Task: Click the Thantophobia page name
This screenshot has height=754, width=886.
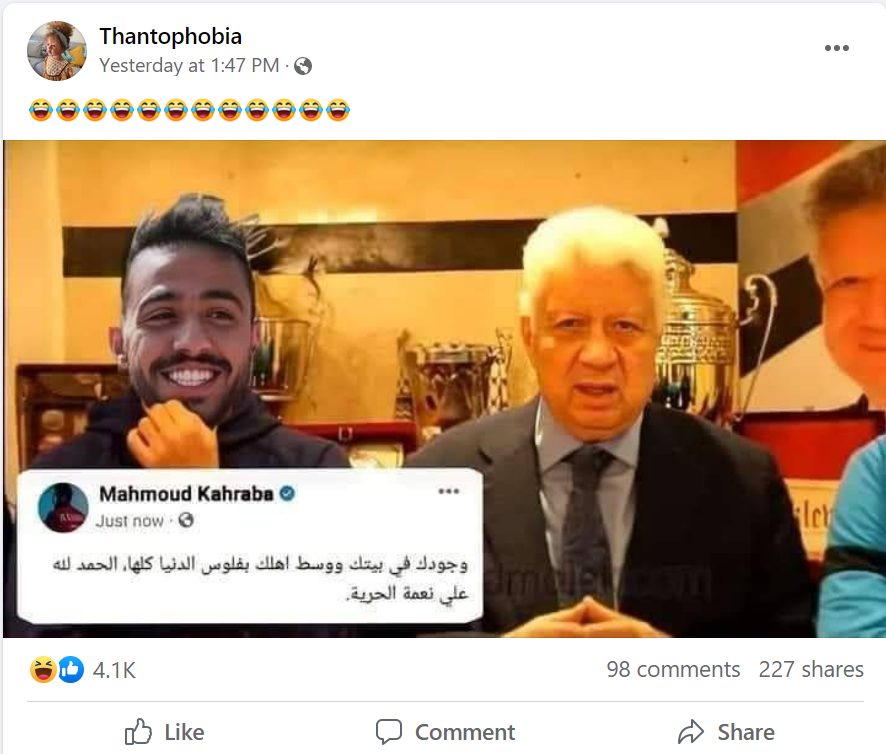Action: [x=171, y=36]
